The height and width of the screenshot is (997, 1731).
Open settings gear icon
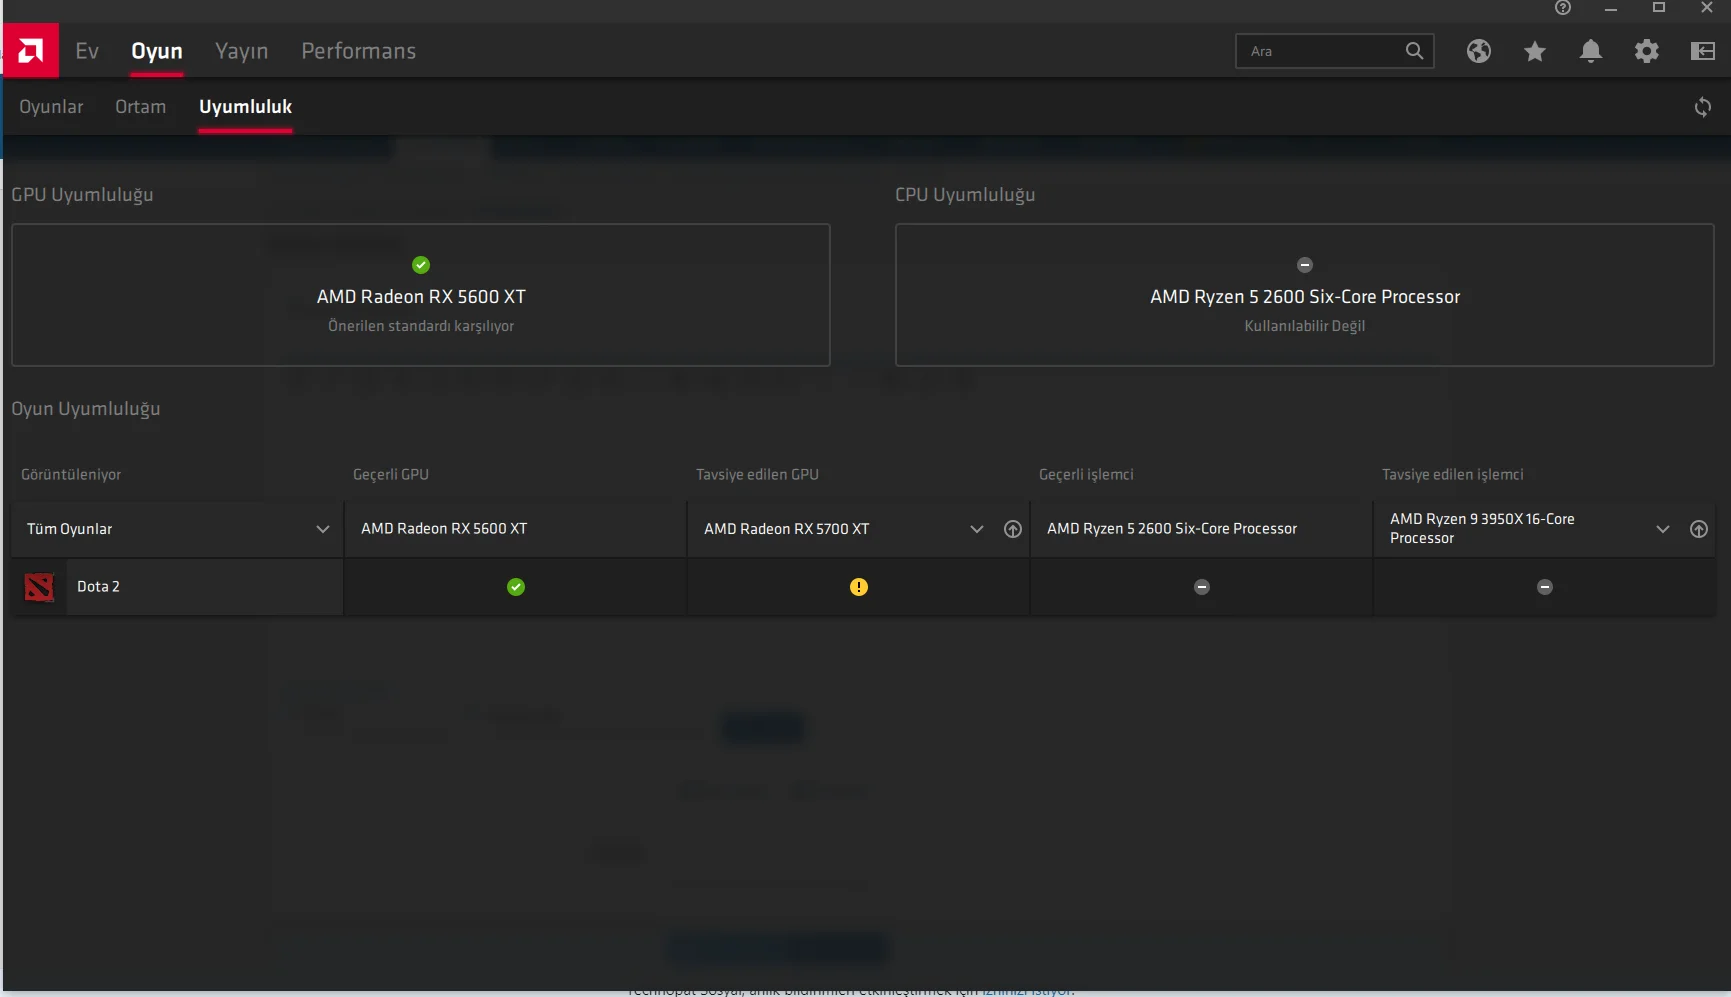[x=1647, y=51]
